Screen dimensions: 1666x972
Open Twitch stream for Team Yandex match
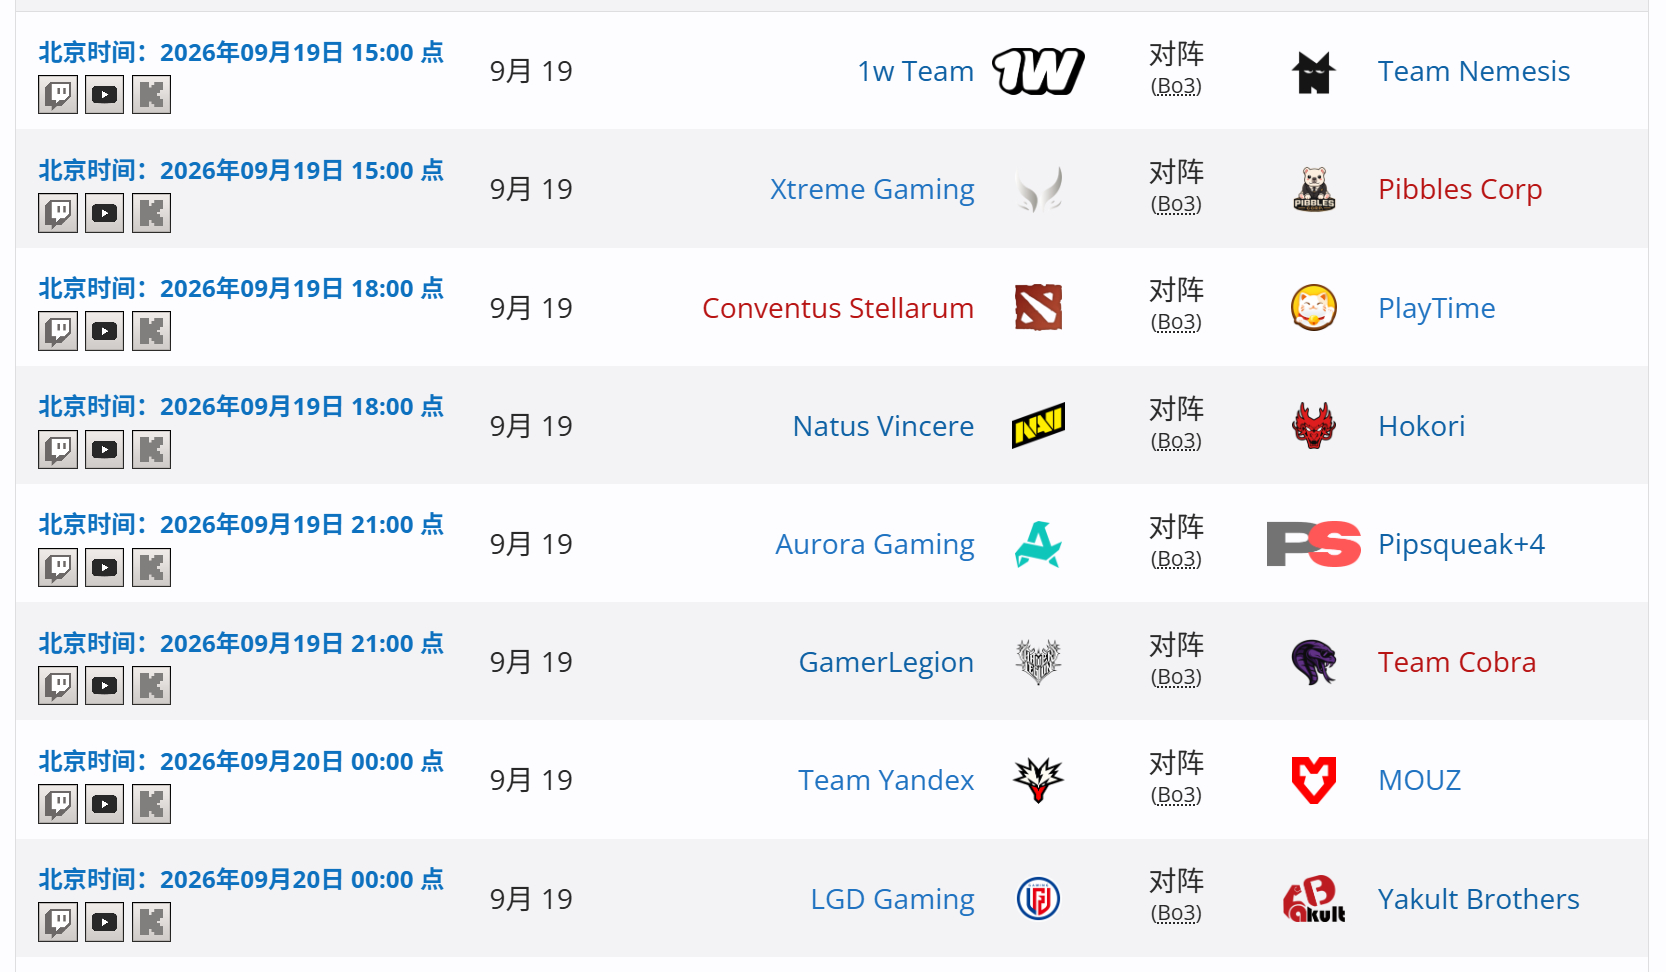tap(58, 804)
